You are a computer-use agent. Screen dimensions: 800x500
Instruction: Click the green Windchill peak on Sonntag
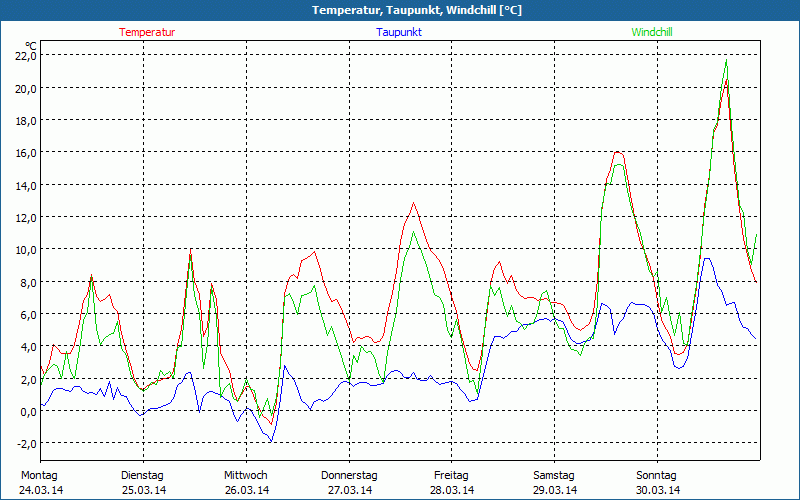(x=726, y=60)
